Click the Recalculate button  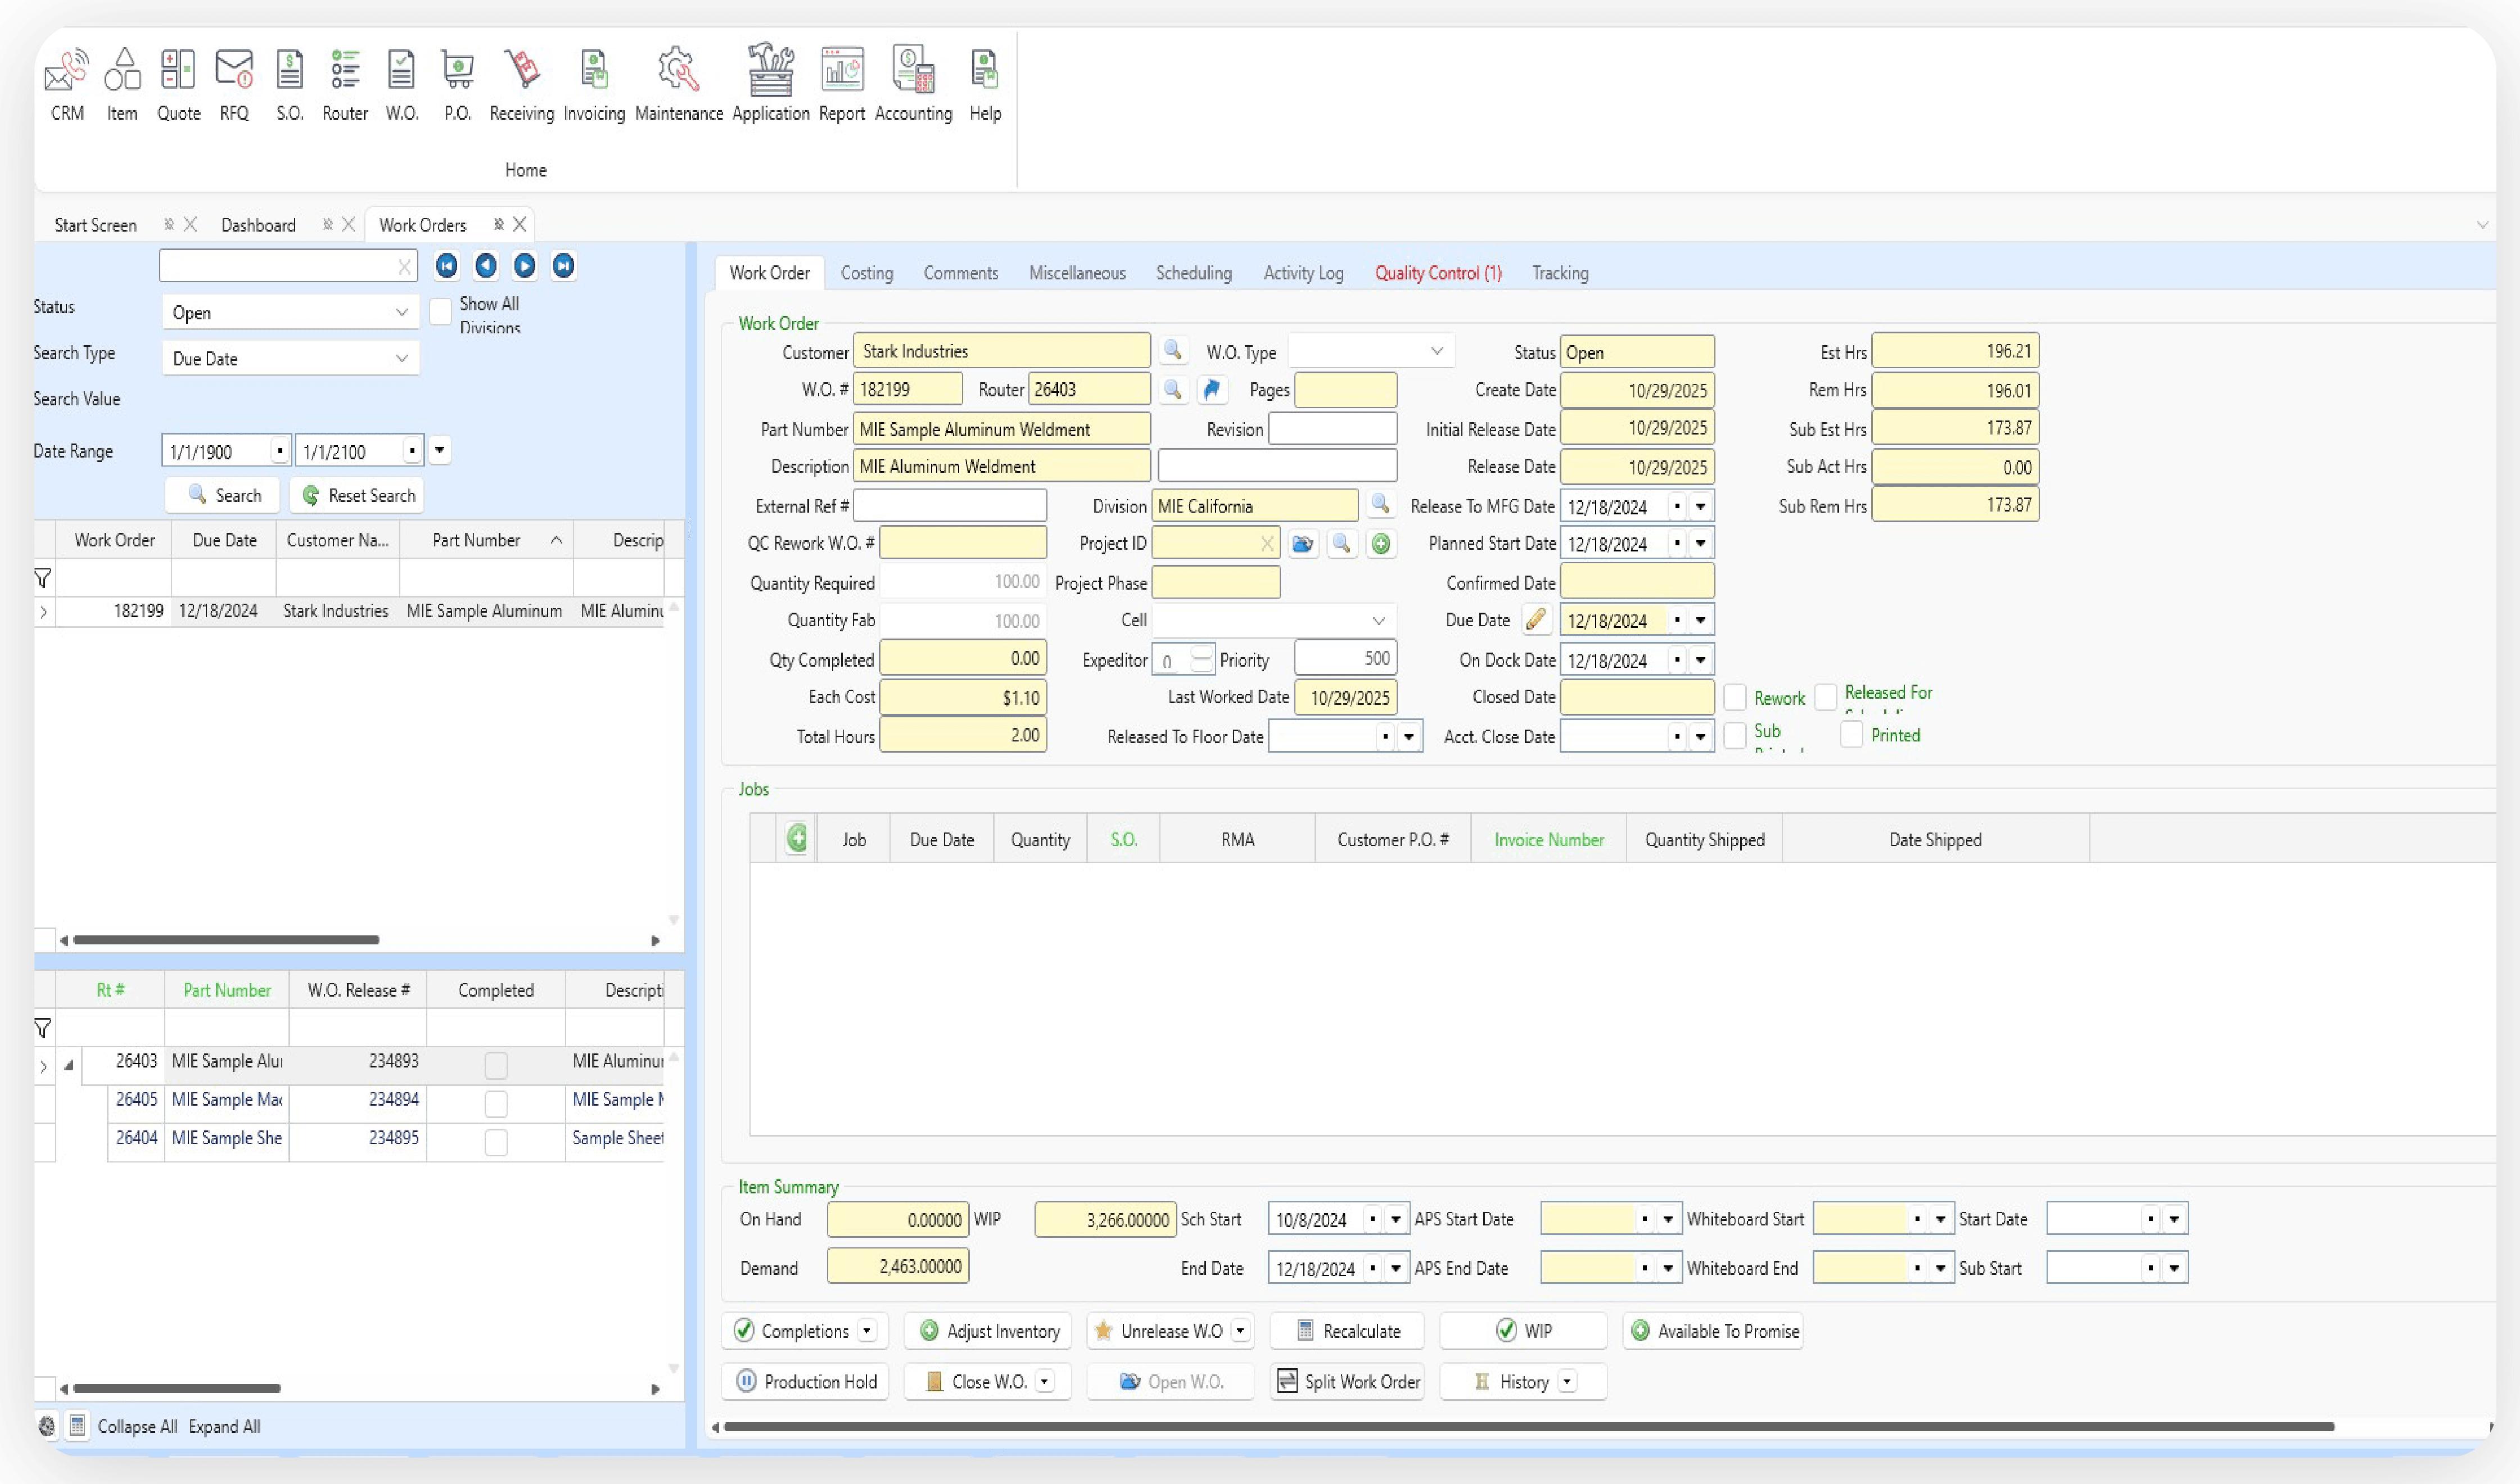click(1347, 1331)
